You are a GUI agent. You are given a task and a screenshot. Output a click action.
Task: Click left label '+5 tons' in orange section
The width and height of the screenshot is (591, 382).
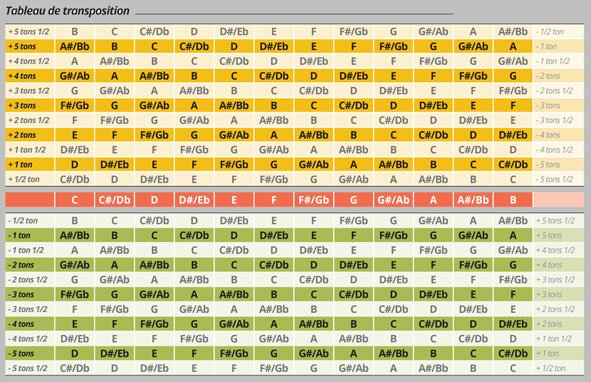(x=23, y=46)
